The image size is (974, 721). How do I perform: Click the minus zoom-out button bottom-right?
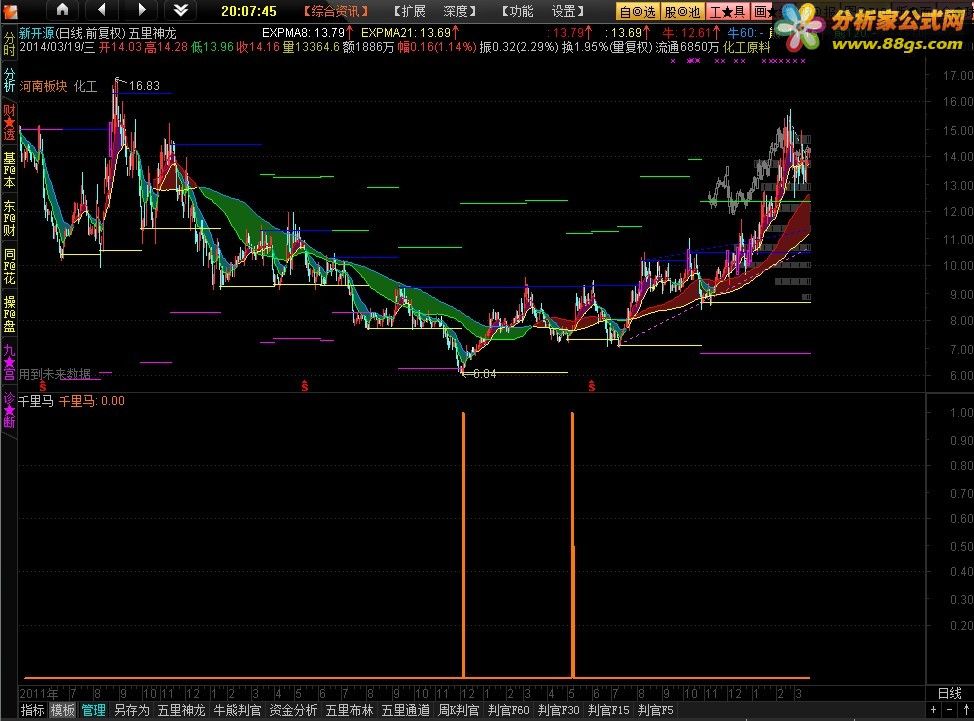[950, 710]
